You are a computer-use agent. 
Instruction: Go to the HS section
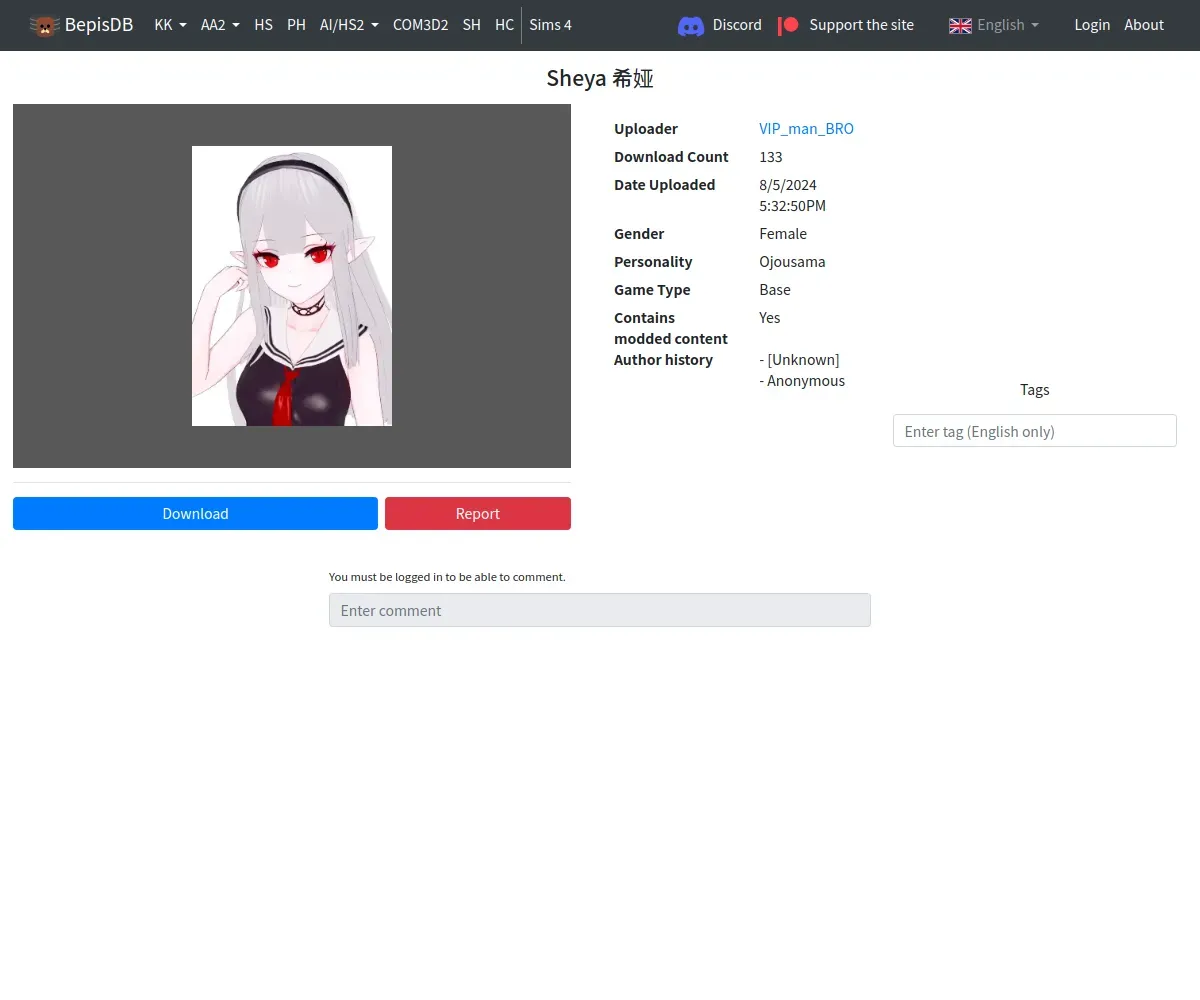pos(263,25)
